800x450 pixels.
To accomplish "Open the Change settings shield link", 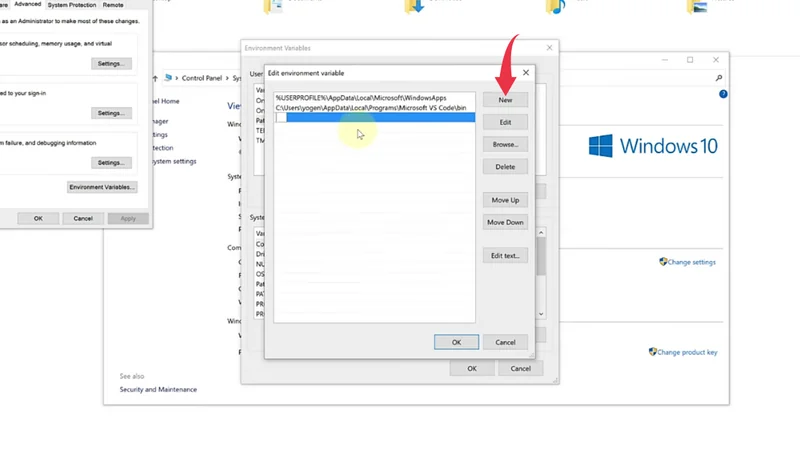I will click(x=691, y=262).
